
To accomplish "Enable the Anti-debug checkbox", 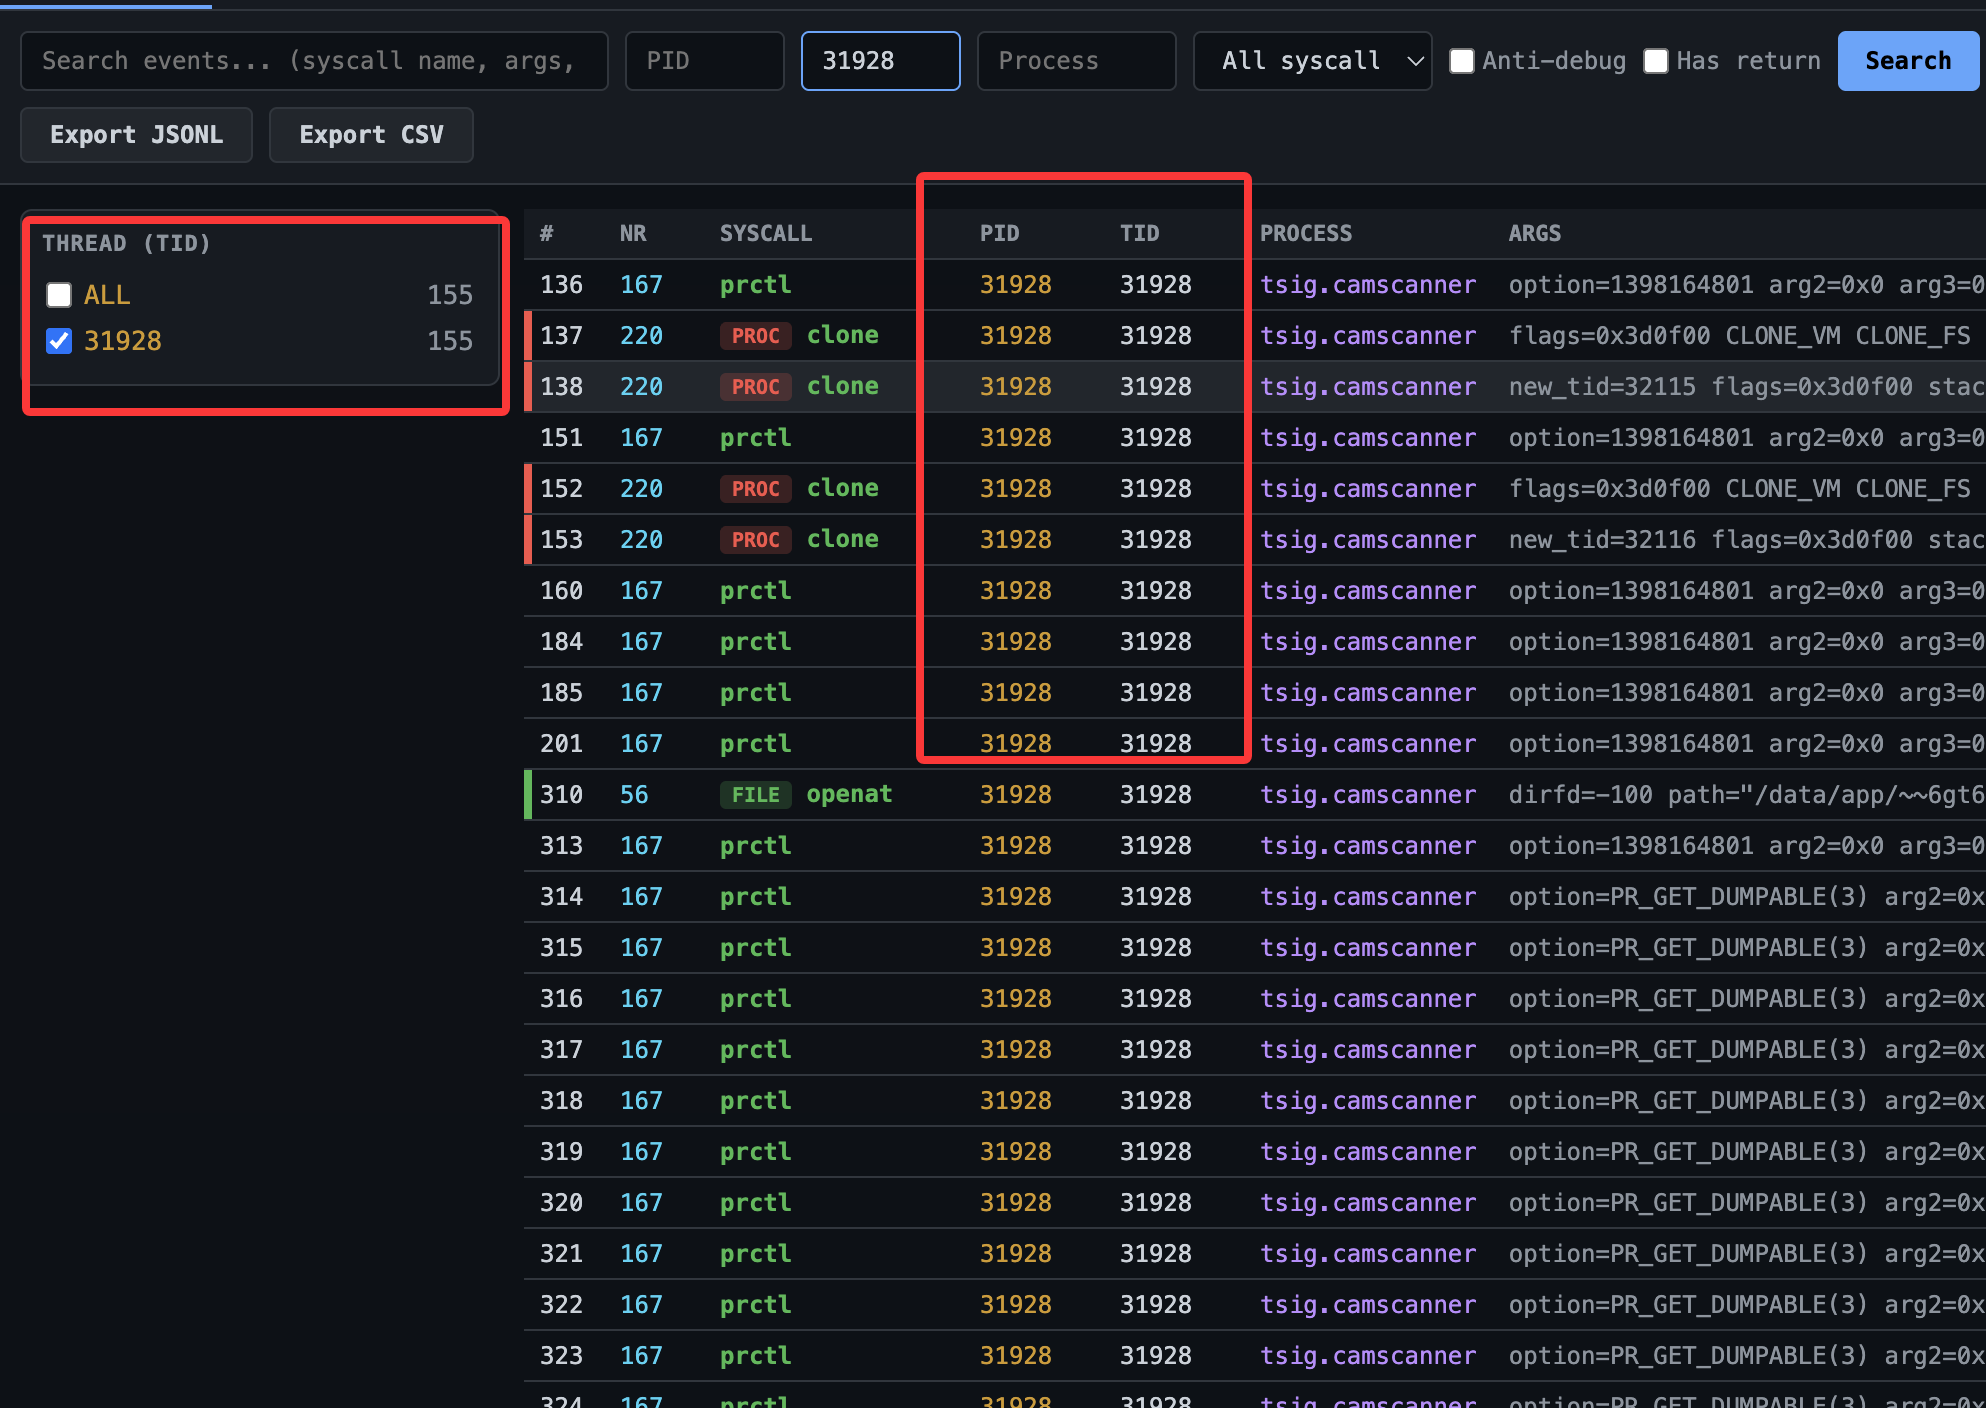I will coord(1461,61).
